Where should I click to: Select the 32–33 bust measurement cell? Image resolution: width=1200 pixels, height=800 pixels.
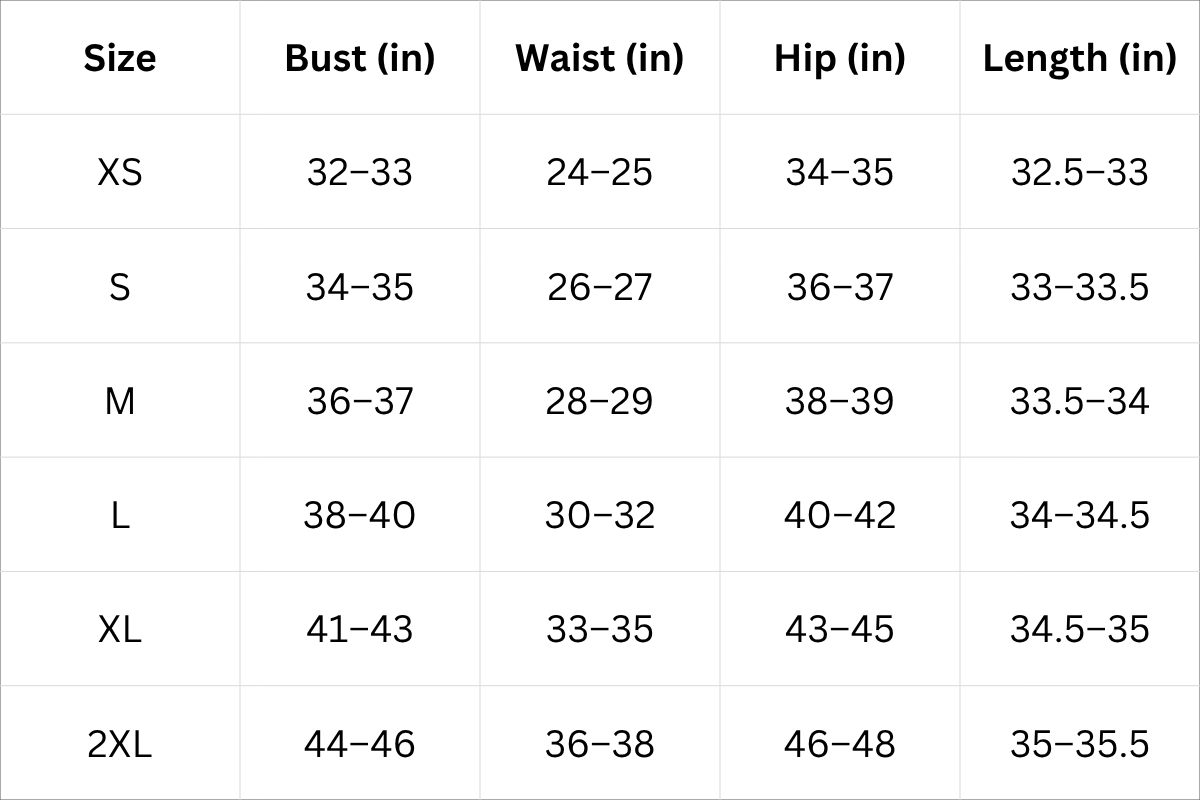click(360, 172)
